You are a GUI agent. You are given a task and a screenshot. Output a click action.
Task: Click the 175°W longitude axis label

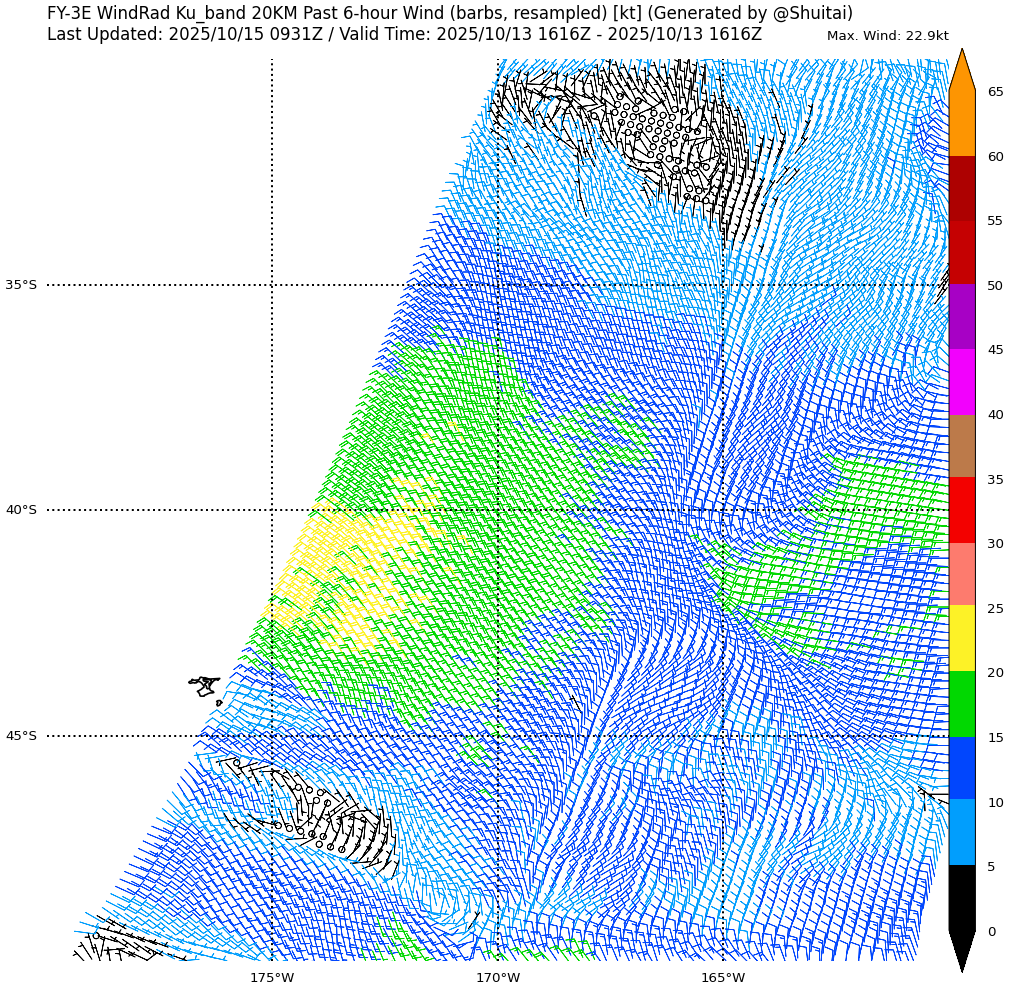272,977
